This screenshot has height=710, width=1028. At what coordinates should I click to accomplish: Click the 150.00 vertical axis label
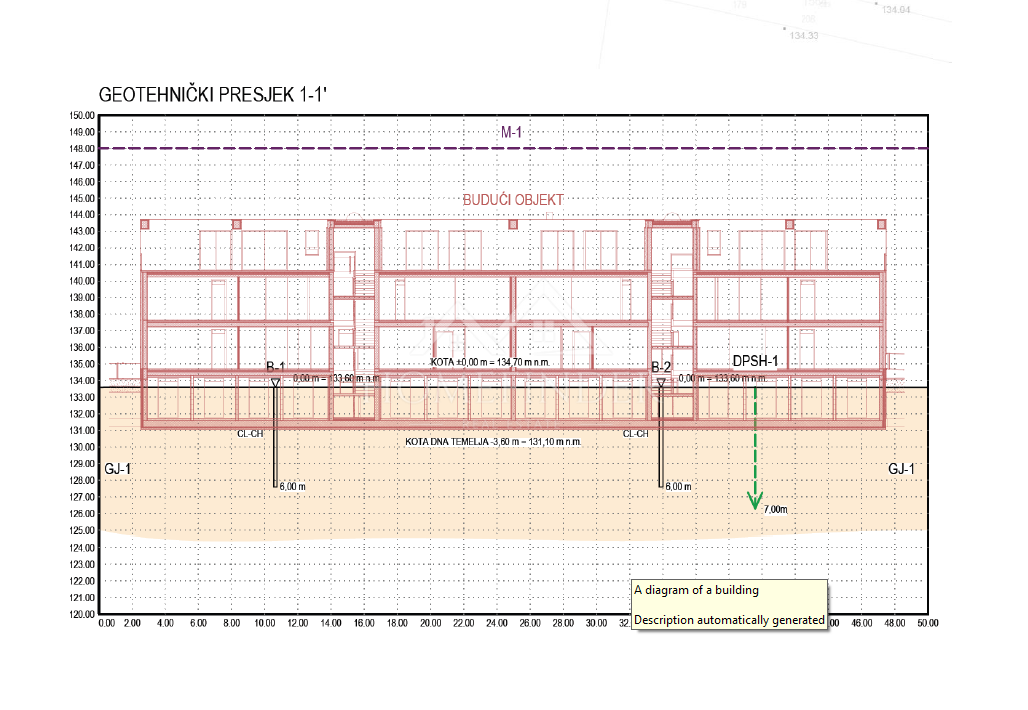click(x=82, y=116)
